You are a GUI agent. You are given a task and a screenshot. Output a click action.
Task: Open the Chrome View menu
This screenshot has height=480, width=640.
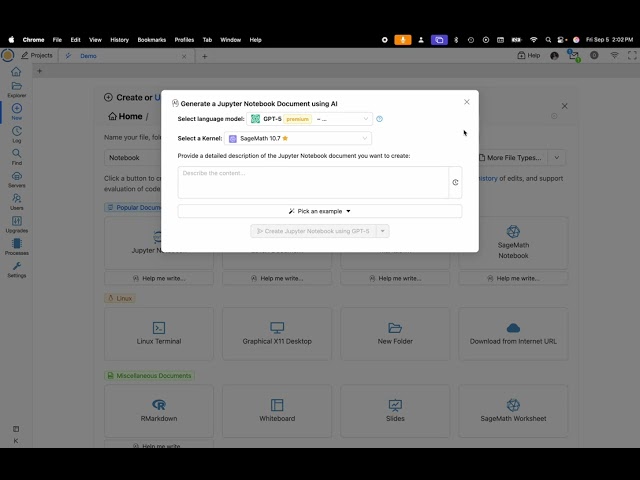95,40
